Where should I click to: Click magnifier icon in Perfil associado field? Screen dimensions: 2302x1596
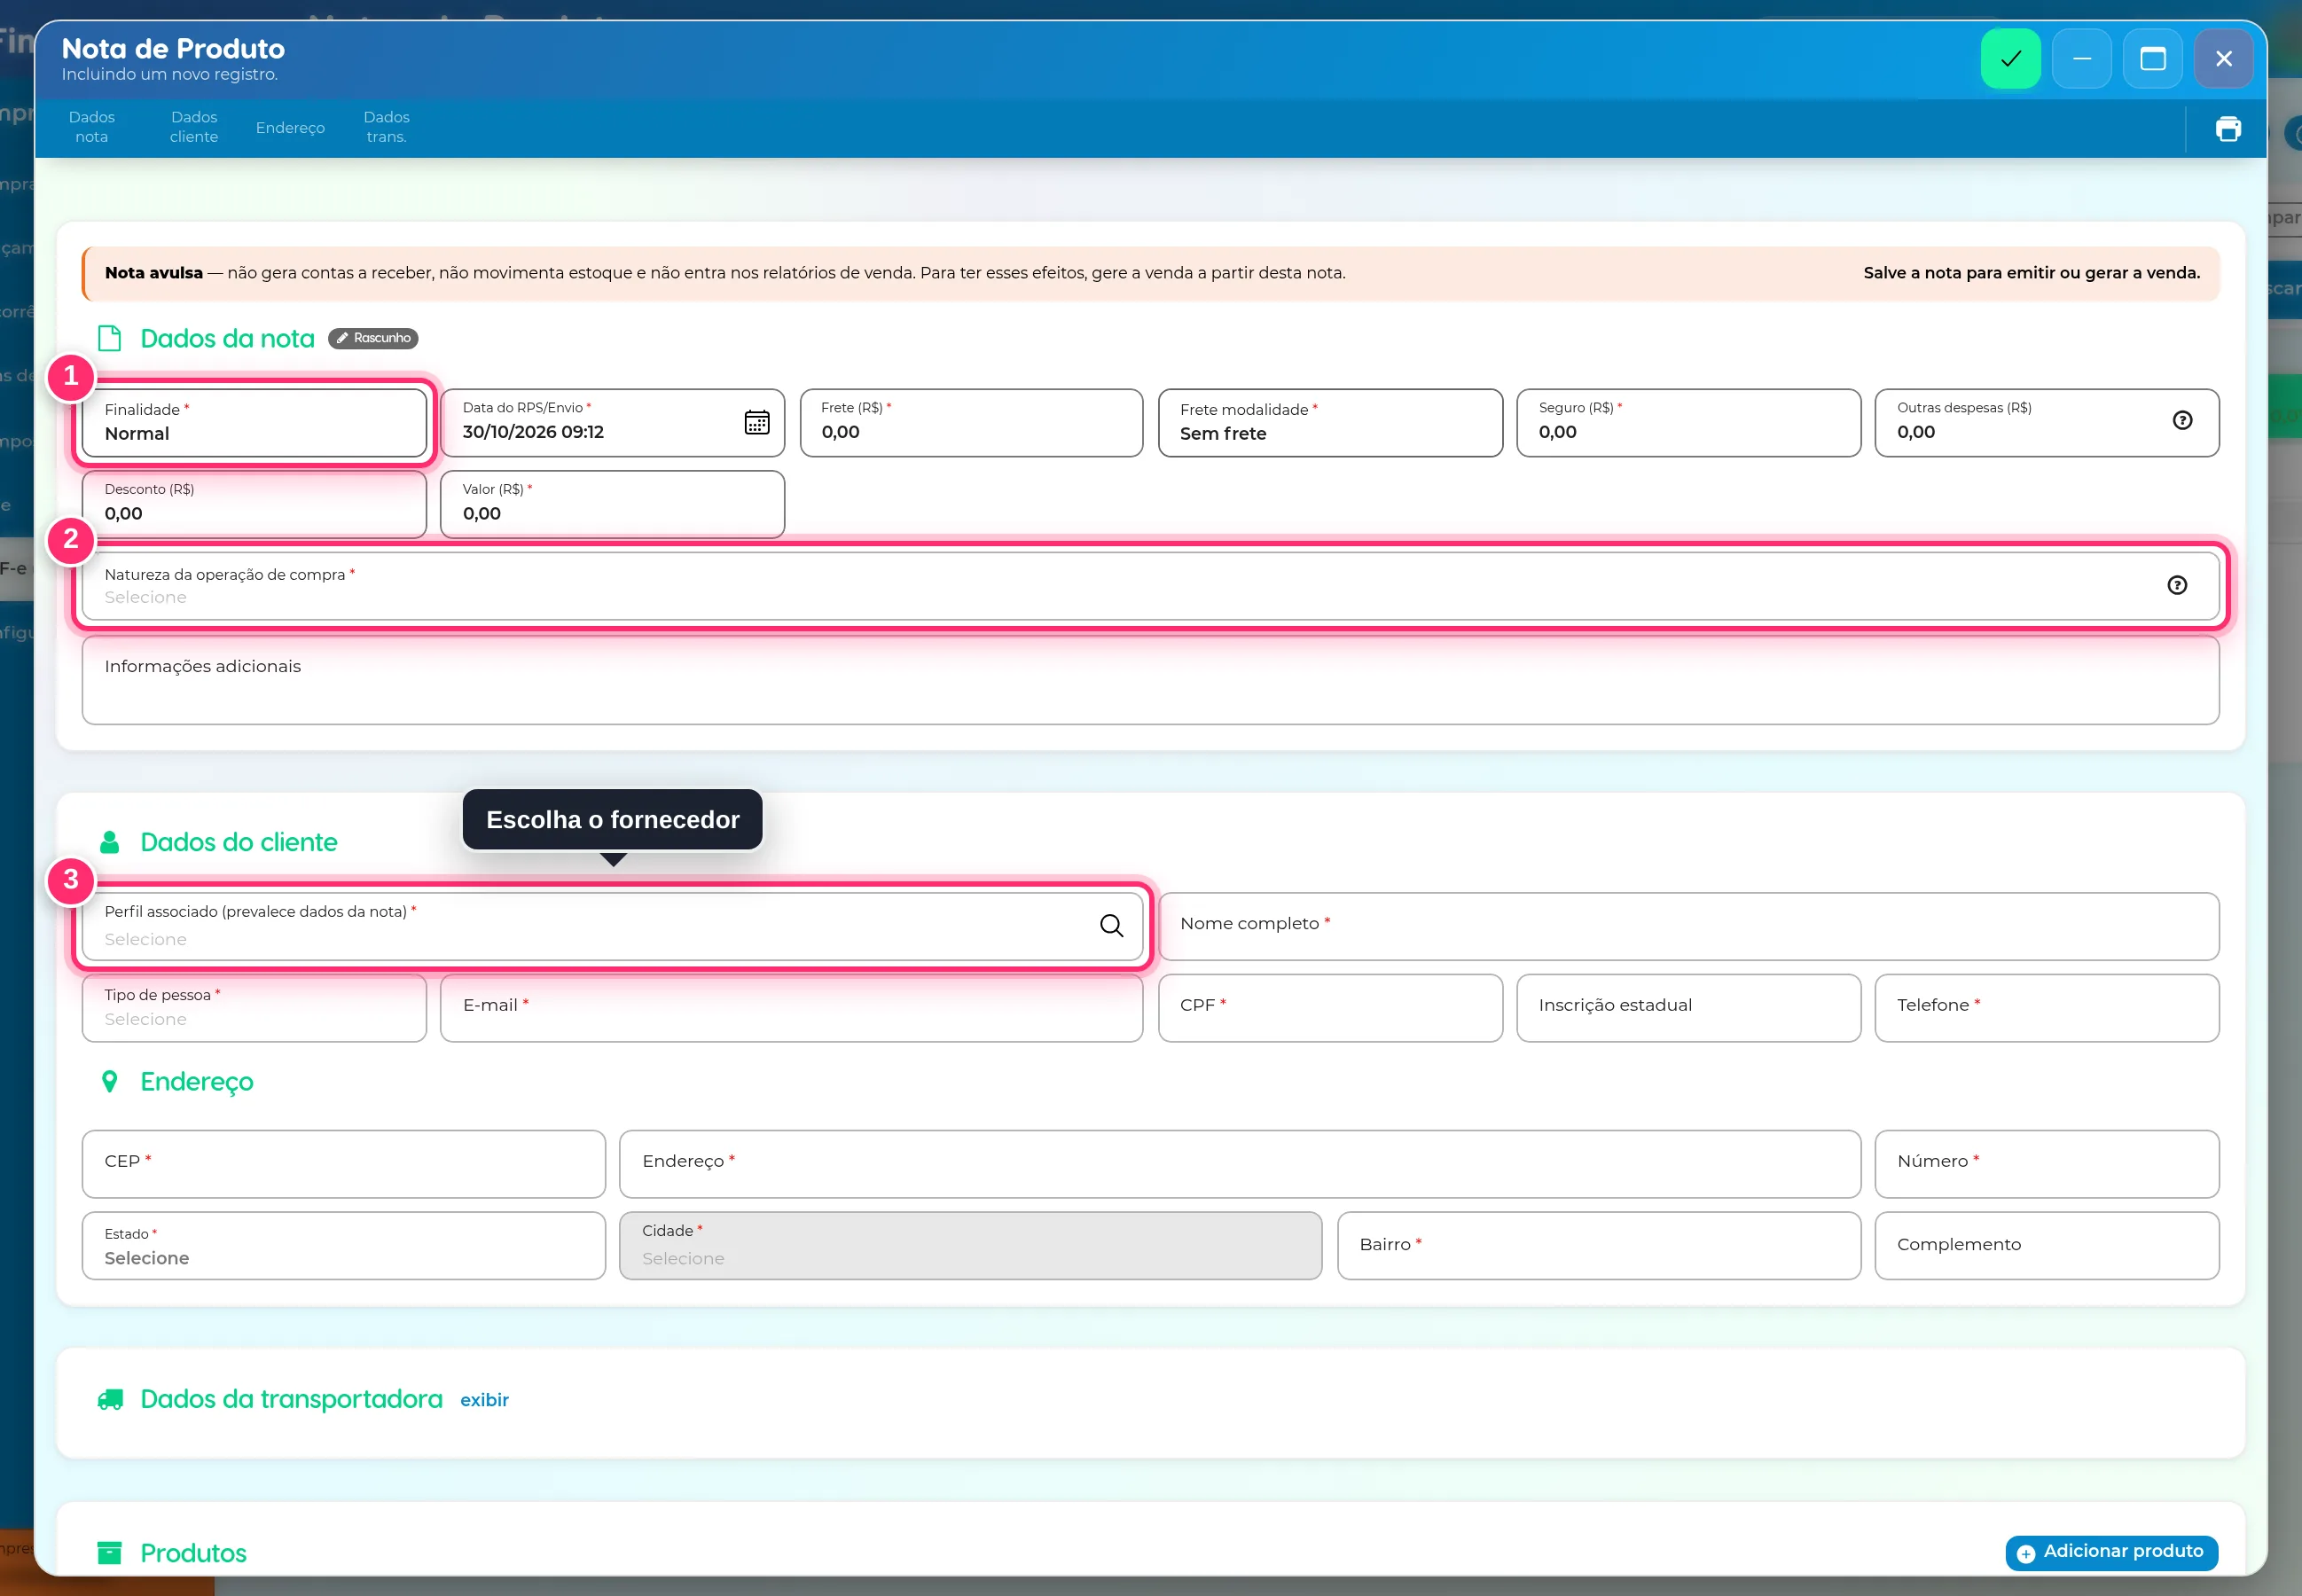(1111, 925)
